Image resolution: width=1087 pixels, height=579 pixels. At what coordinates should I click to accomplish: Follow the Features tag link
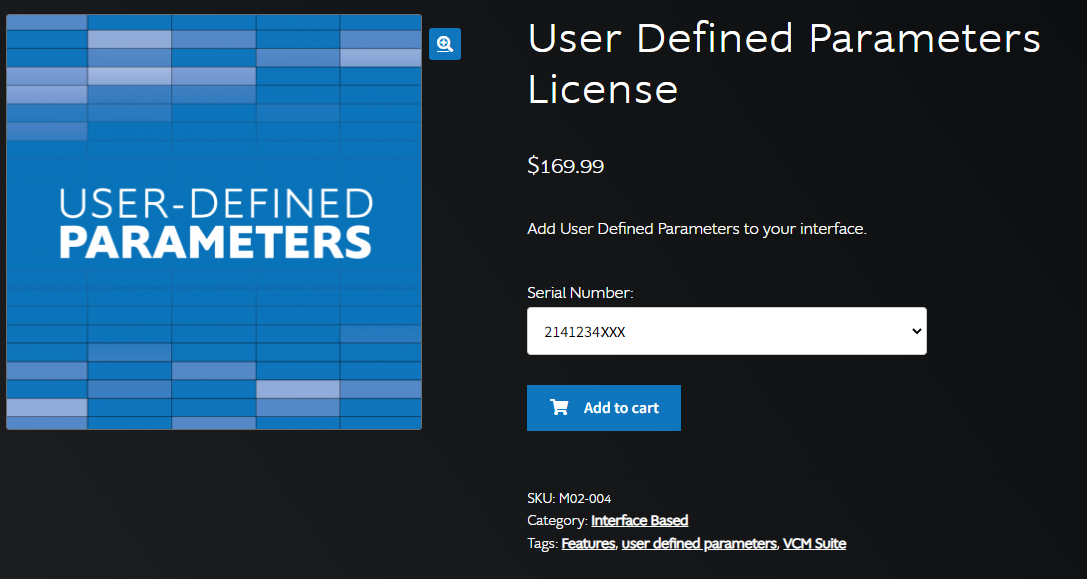588,544
